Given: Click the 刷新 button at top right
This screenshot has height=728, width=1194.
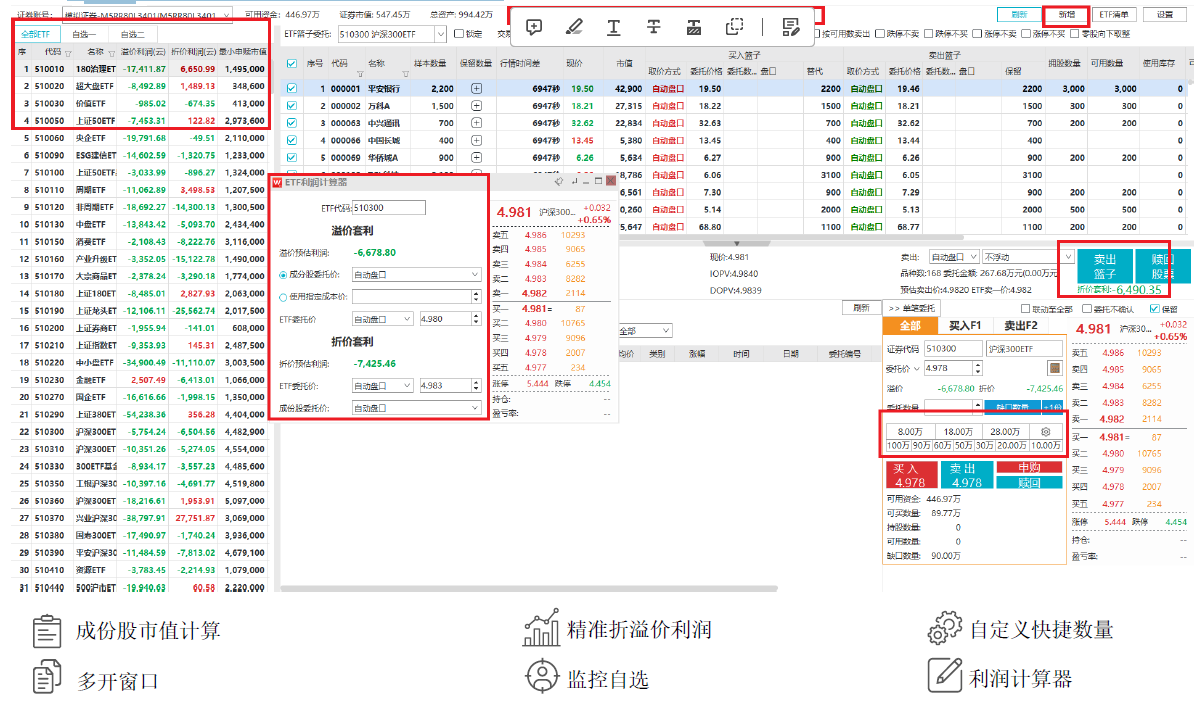Looking at the screenshot, I should tap(1019, 14).
